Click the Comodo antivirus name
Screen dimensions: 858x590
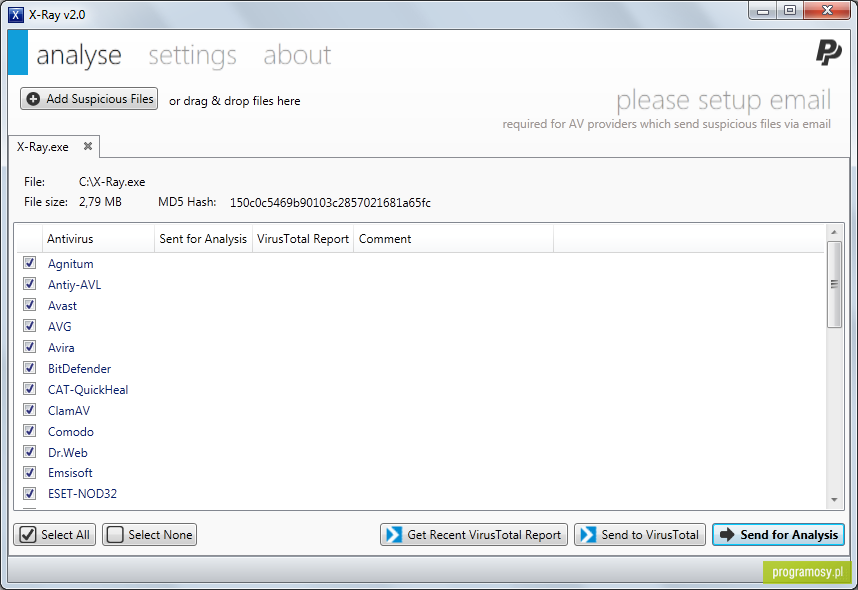(71, 432)
